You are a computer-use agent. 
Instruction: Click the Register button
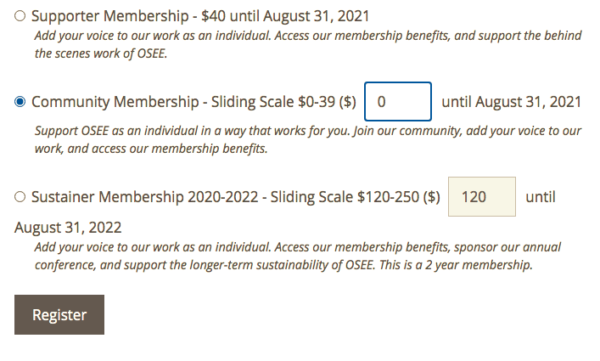(x=59, y=315)
